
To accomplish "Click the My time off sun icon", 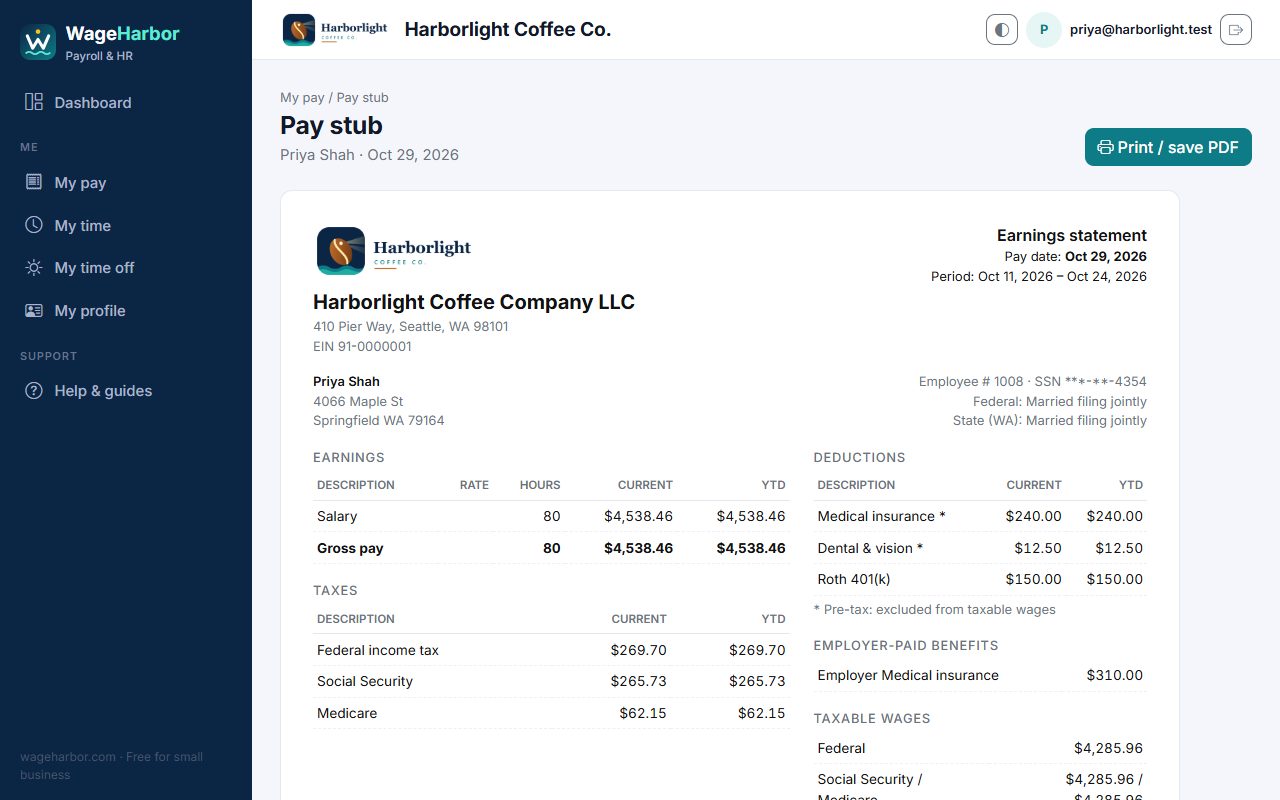I will point(34,267).
